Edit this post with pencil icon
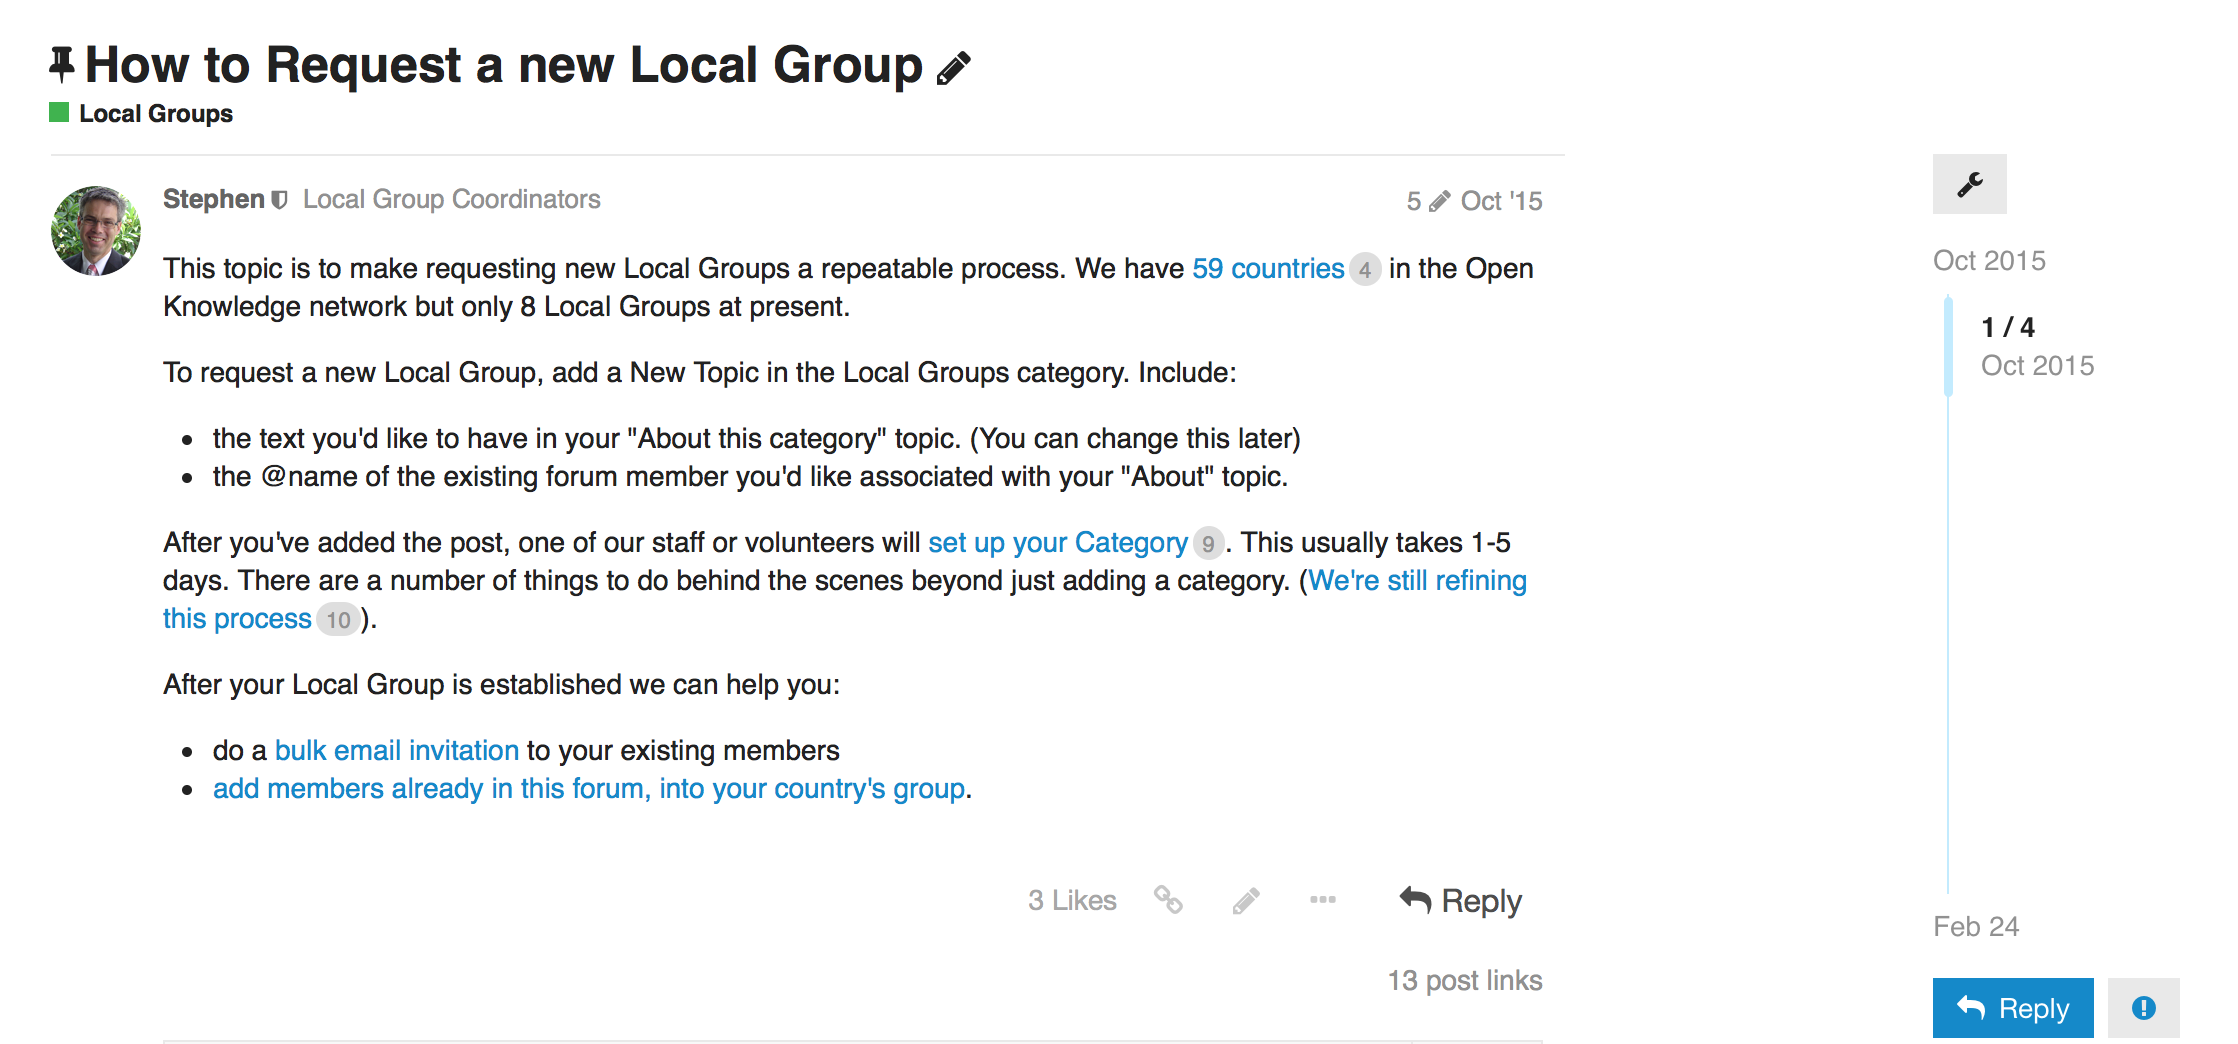The height and width of the screenshot is (1044, 2238). pos(1246,900)
